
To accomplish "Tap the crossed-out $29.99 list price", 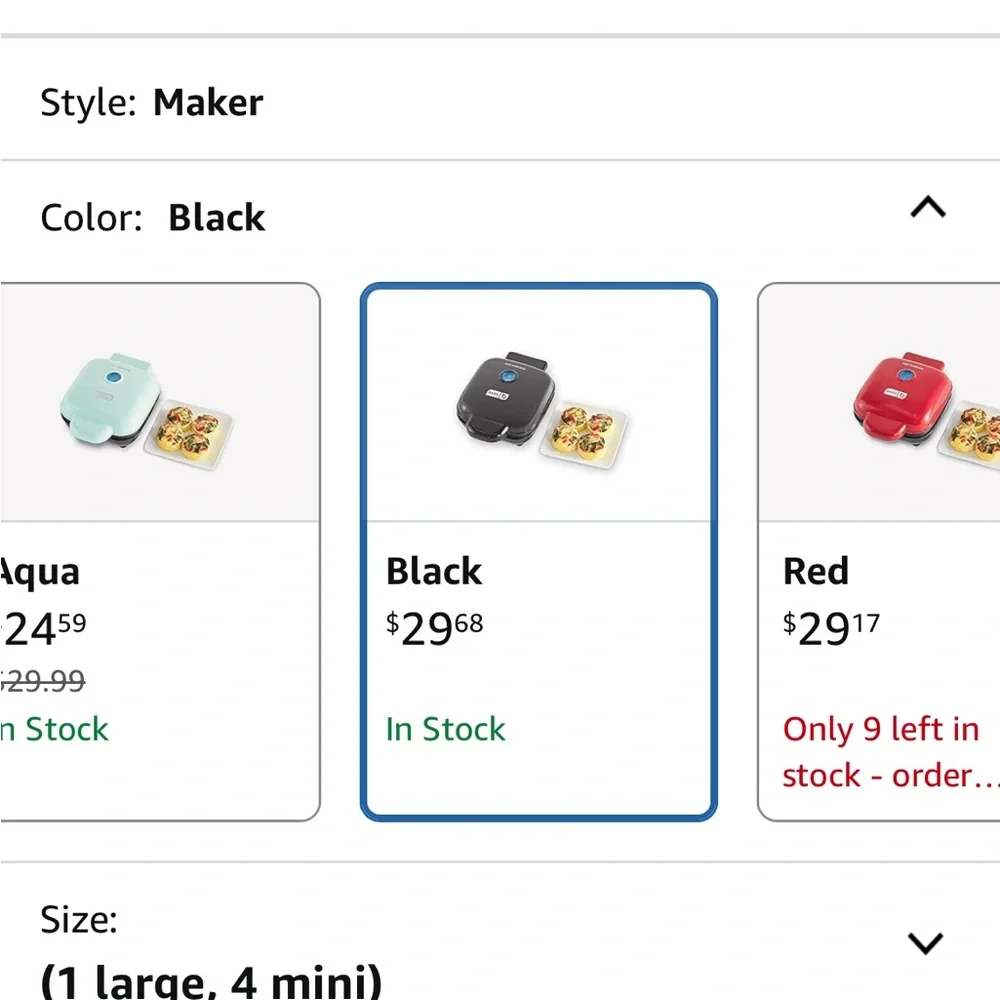I will 43,682.
